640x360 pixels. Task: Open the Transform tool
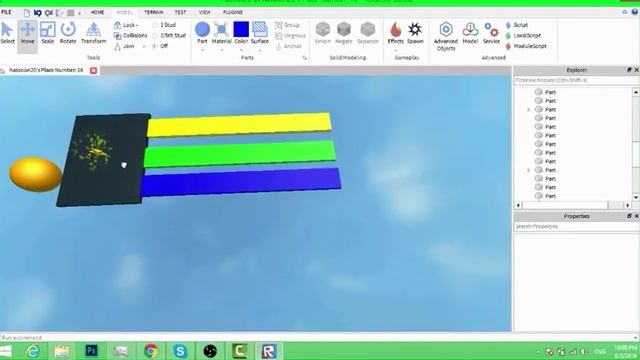coord(93,33)
